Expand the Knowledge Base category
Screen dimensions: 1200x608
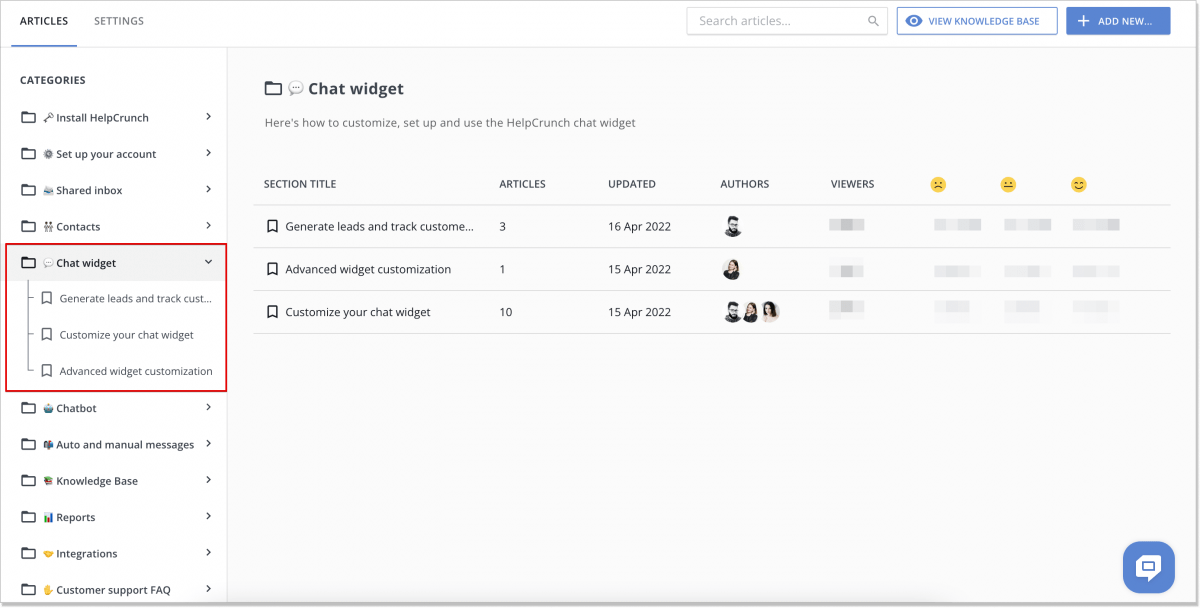[x=209, y=480]
